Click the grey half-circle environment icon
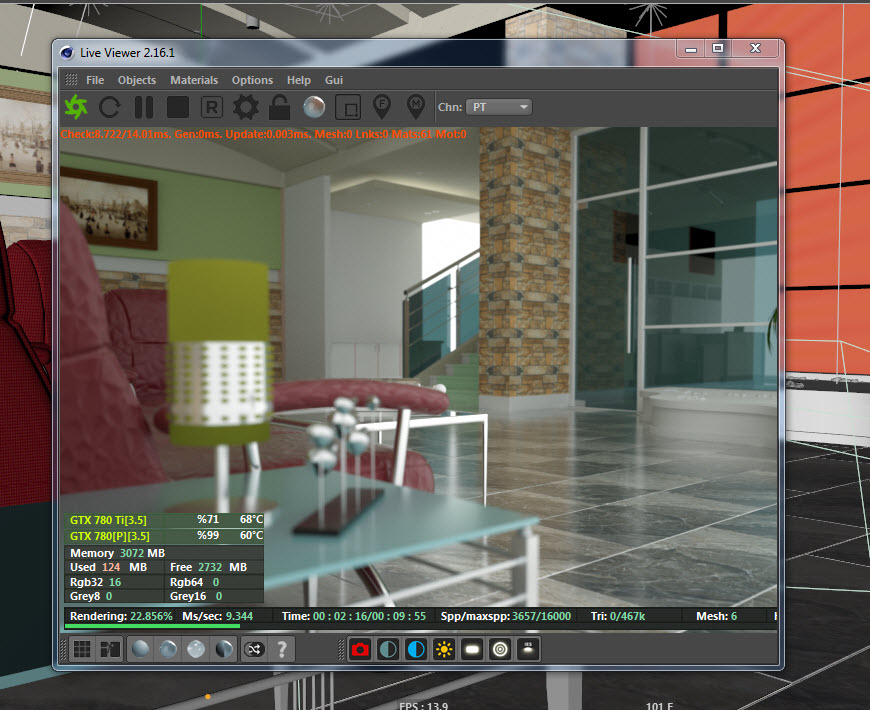Image resolution: width=870 pixels, height=710 pixels. pos(388,649)
